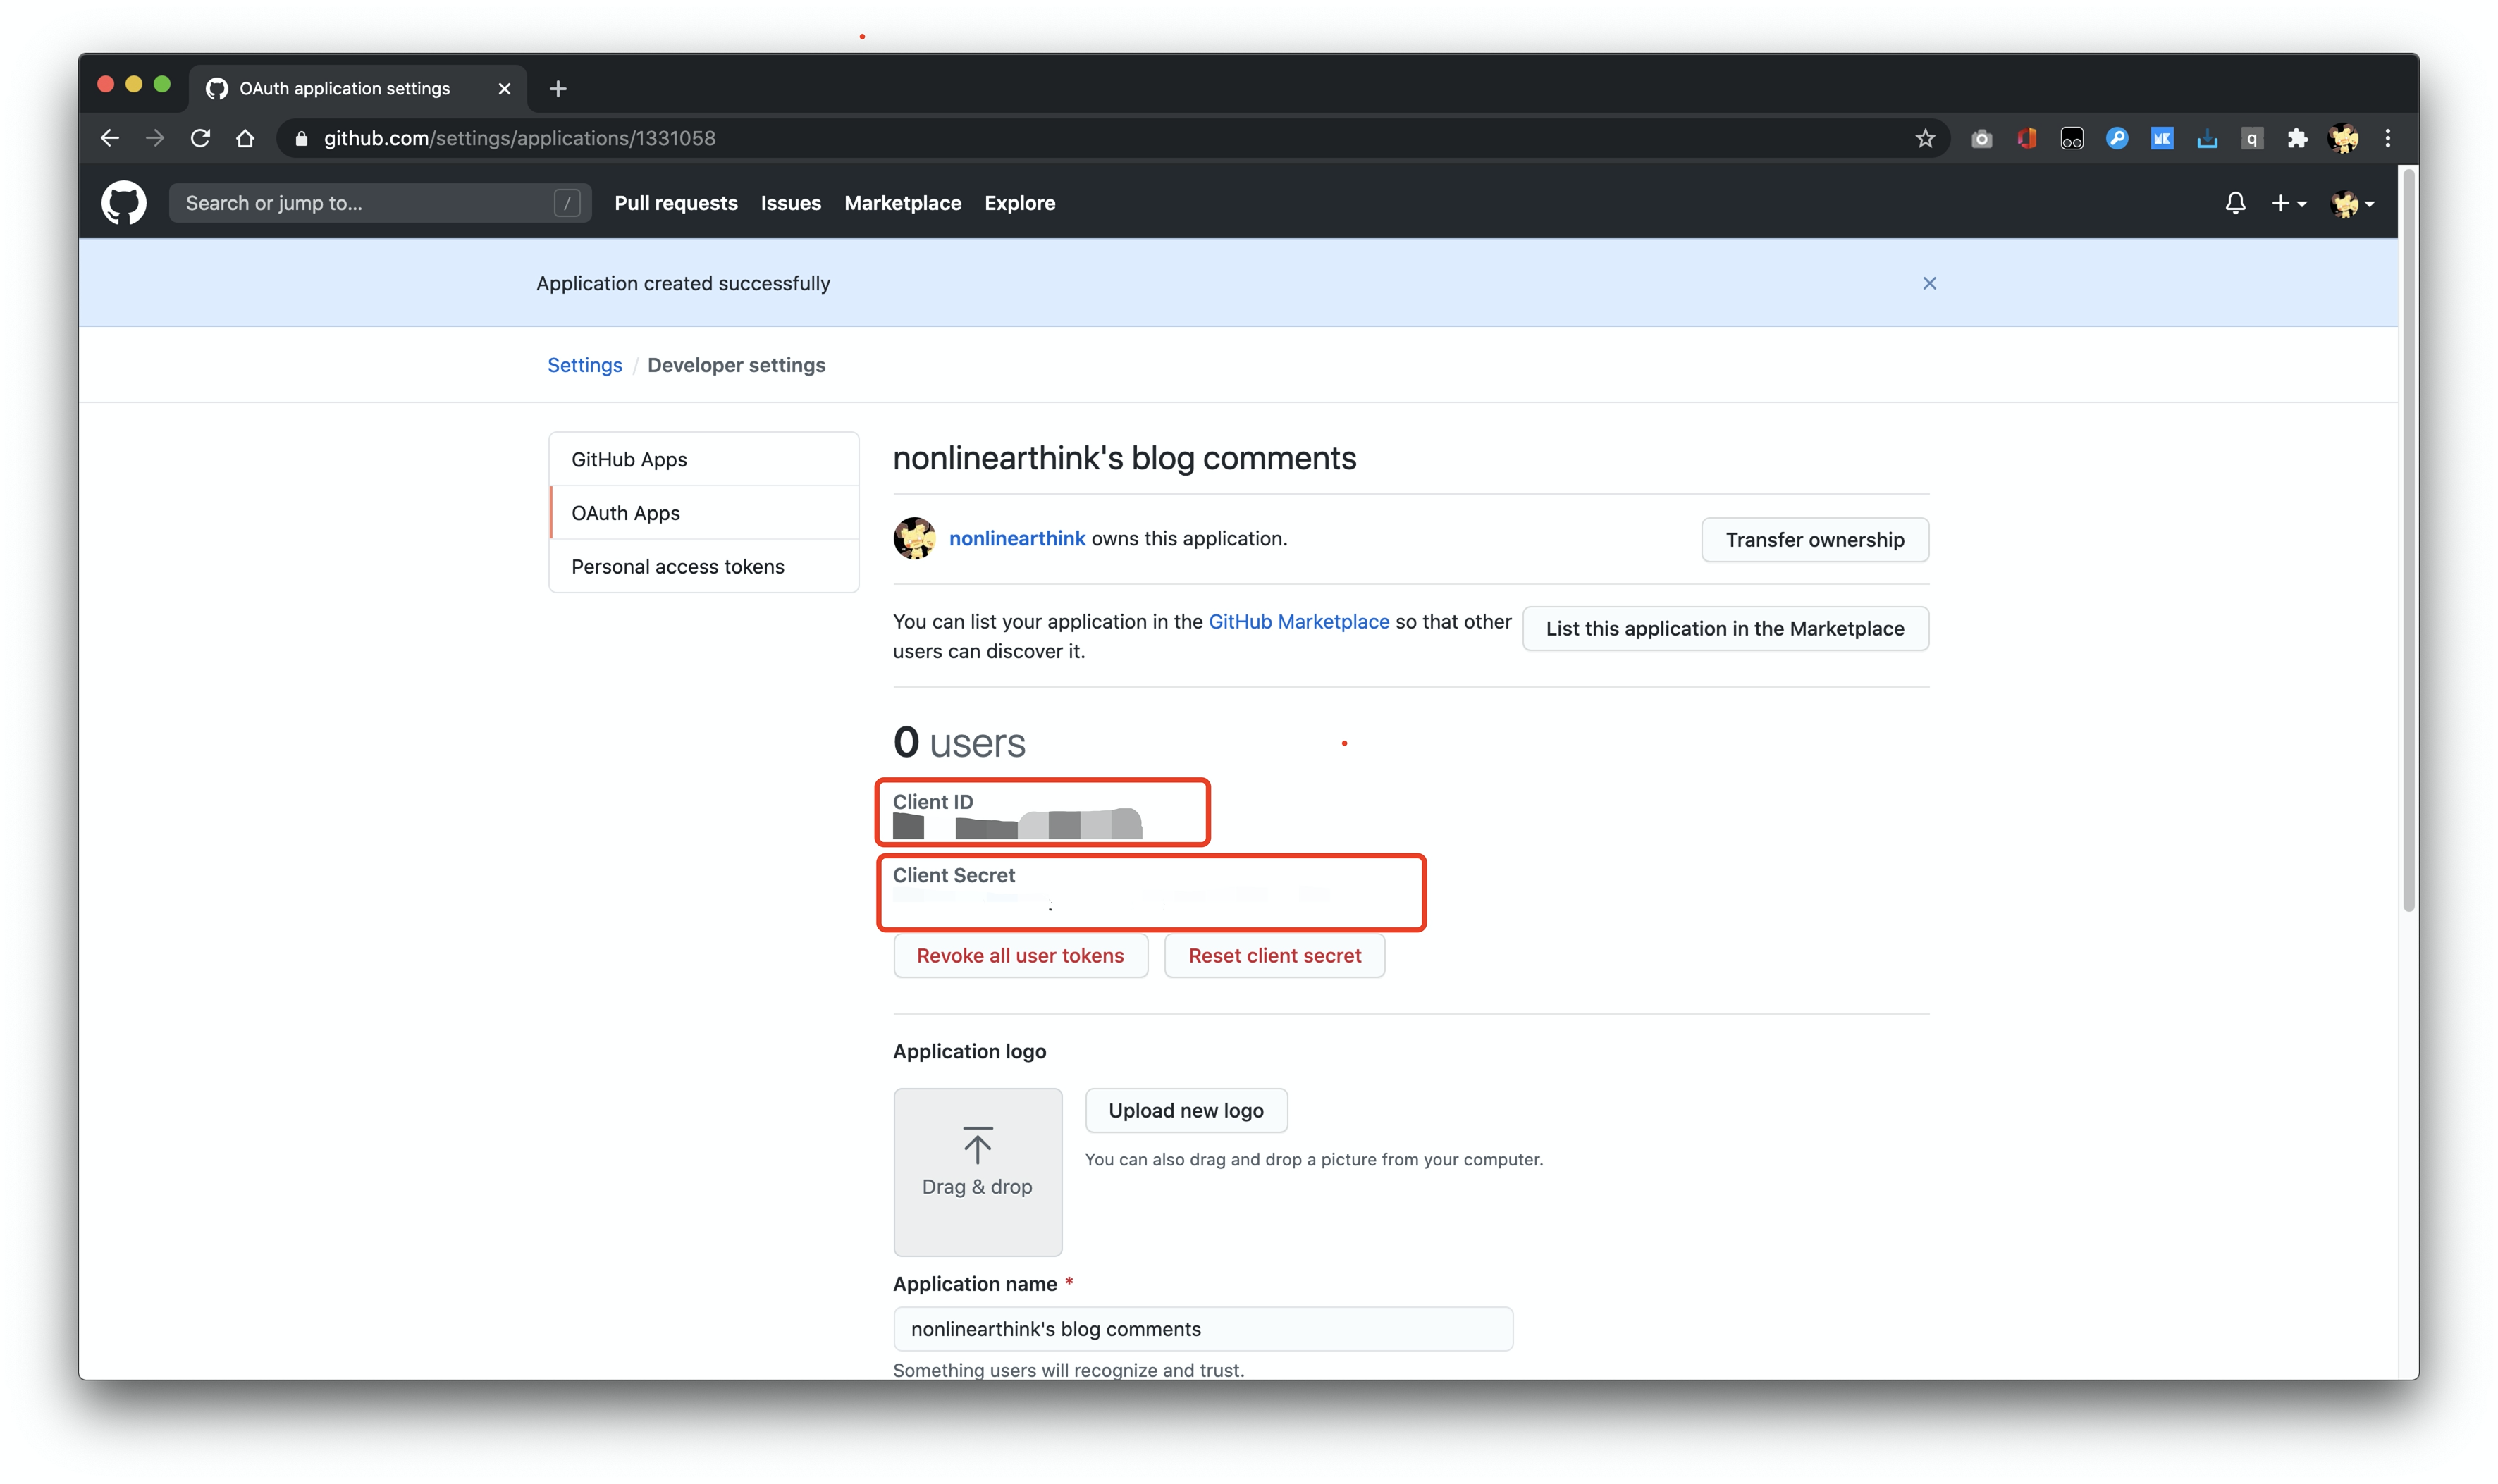This screenshot has width=2498, height=1484.
Task: Open the puzzle-piece Extensions menu
Action: coord(2297,138)
